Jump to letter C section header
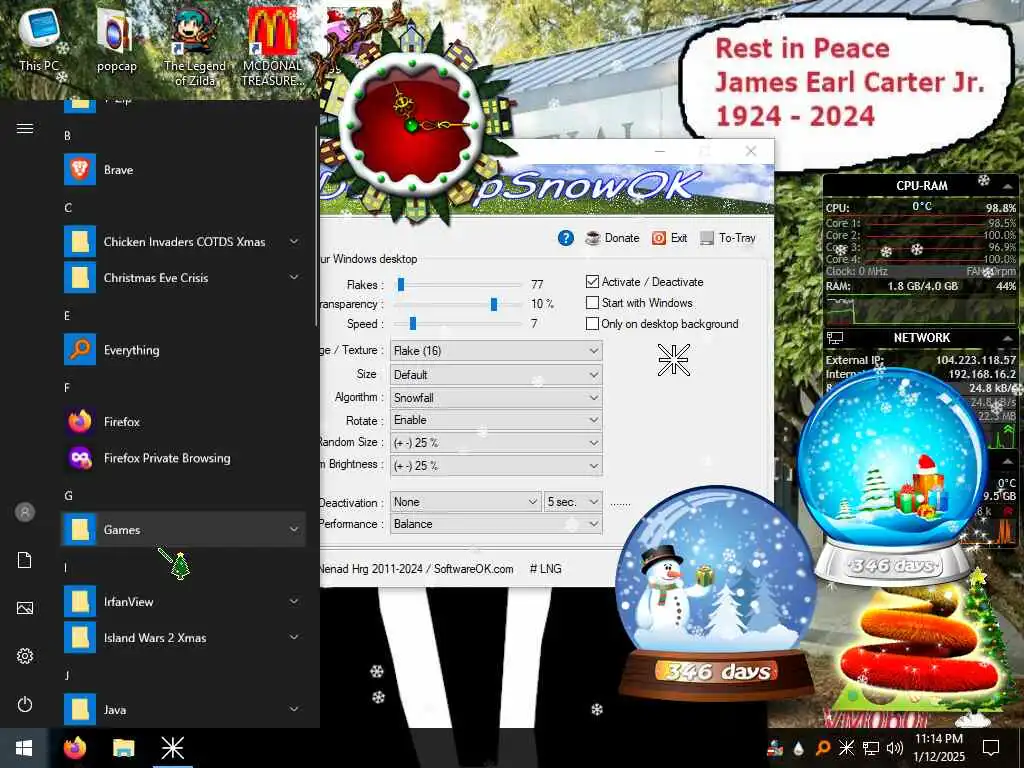The width and height of the screenshot is (1024, 768). click(x=68, y=208)
